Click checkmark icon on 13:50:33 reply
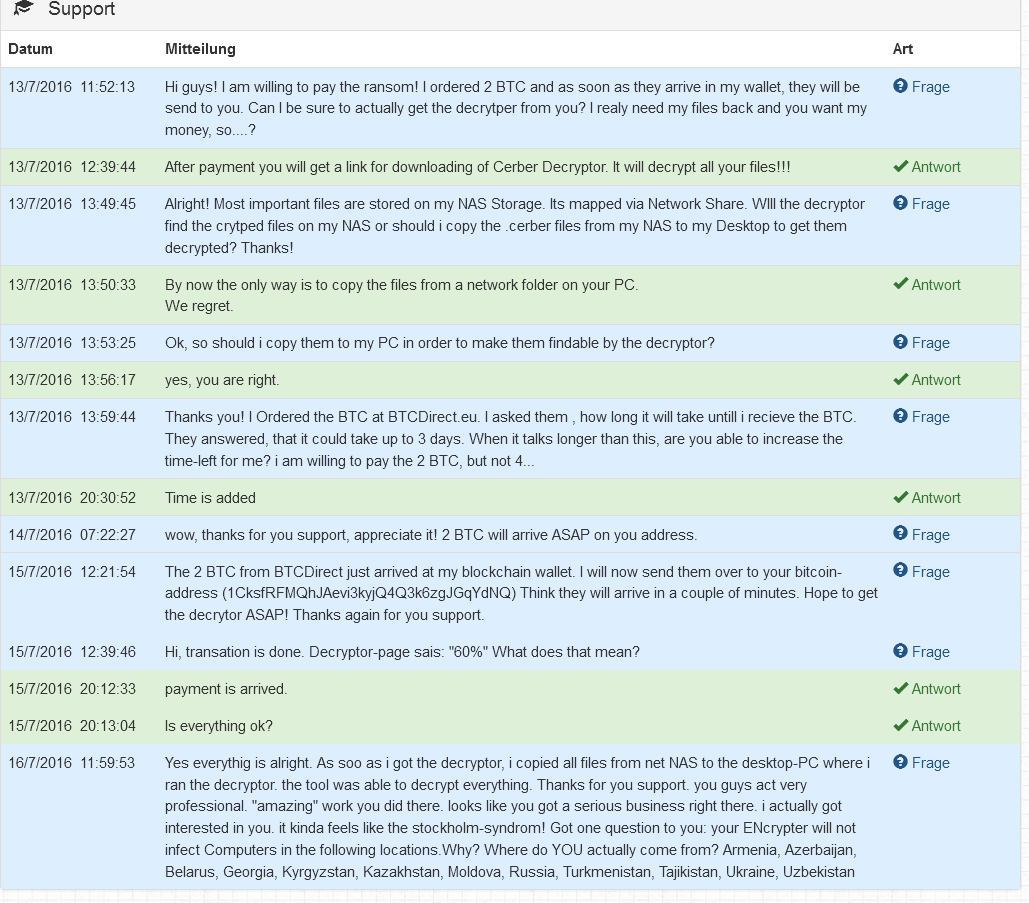 [900, 285]
